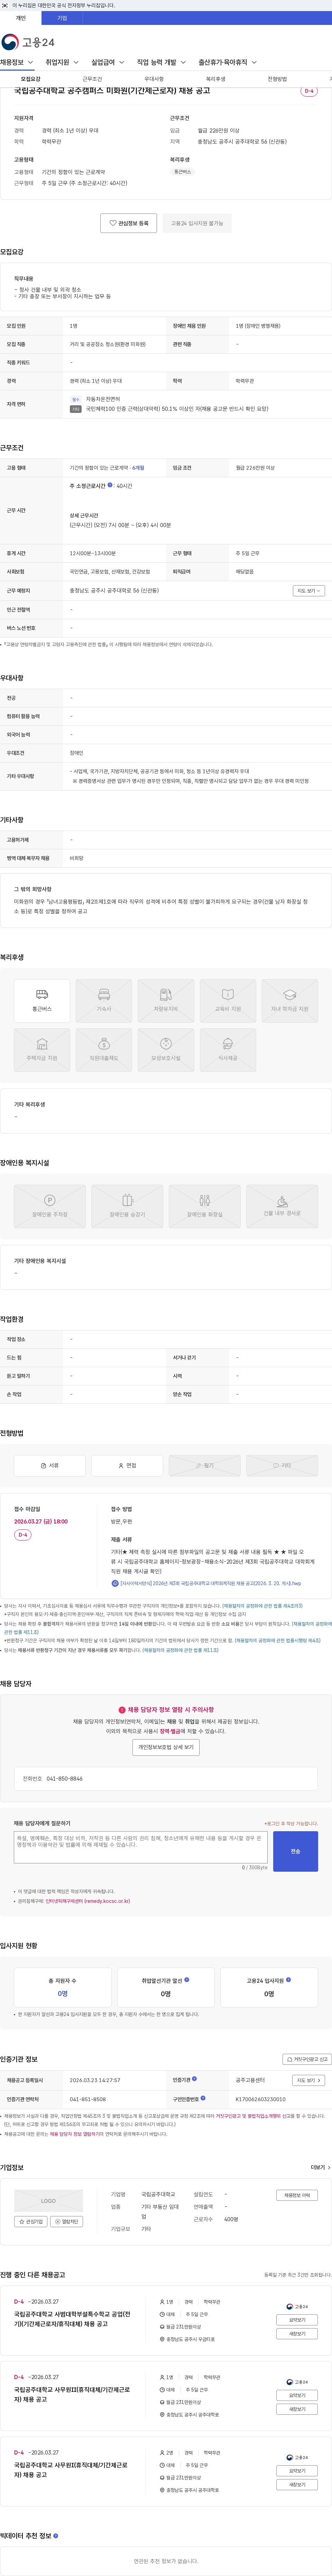
Task: Switch to the 개인 tab
Action: (21, 18)
